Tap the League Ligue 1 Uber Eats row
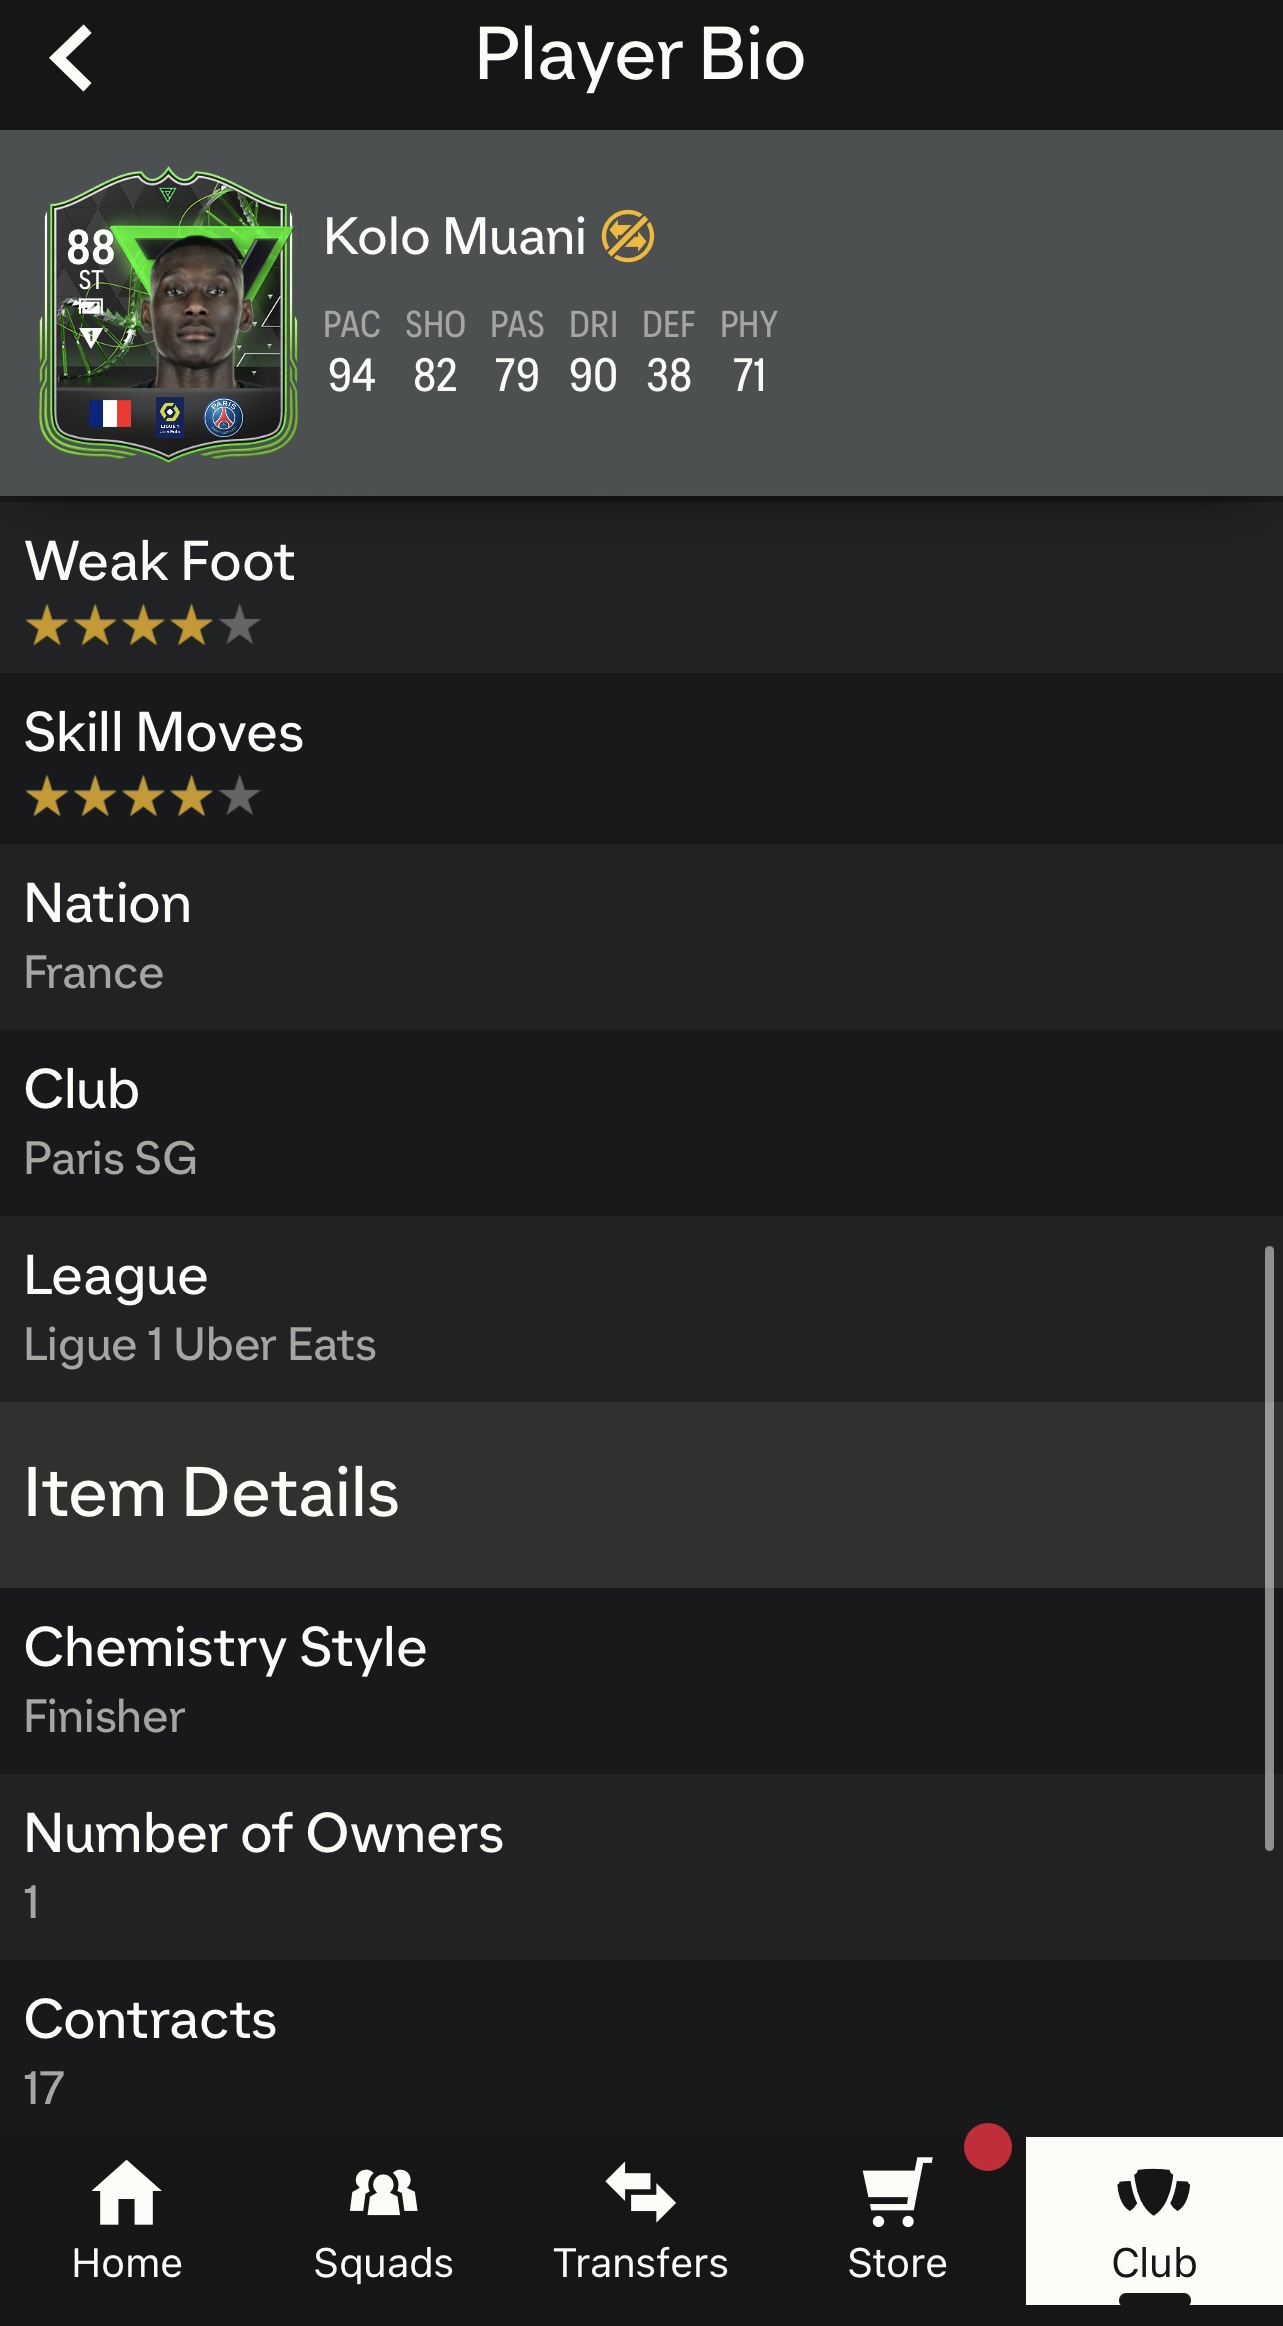This screenshot has height=2326, width=1283. (x=640, y=1309)
